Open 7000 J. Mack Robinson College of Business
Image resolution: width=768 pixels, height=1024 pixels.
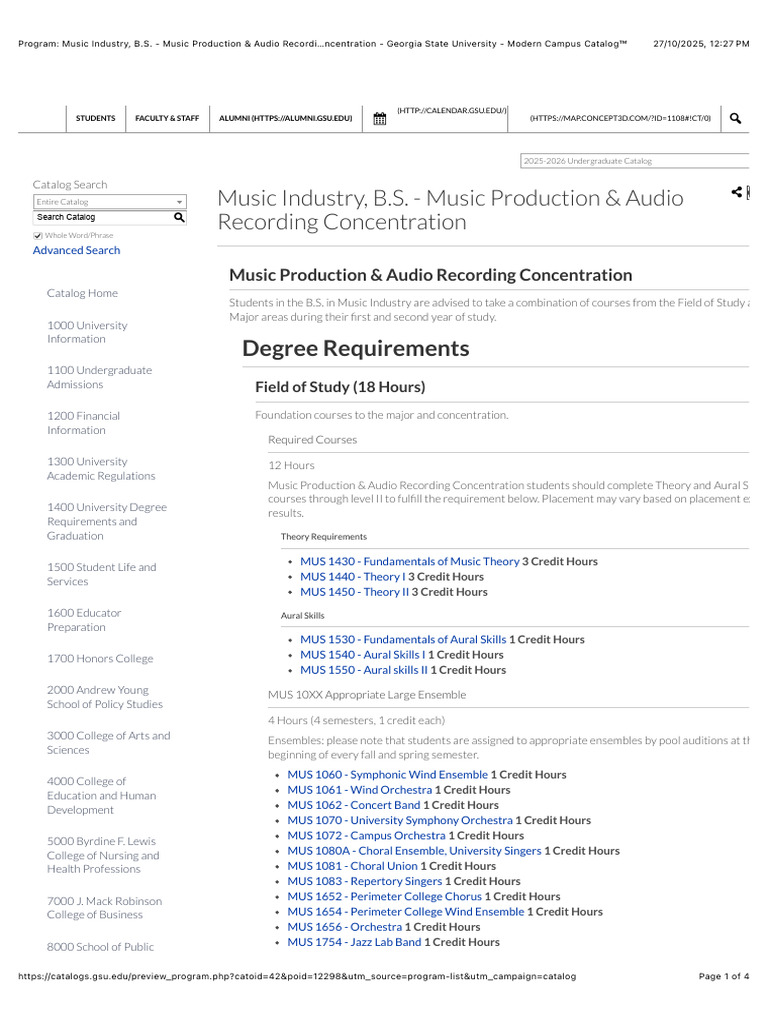(x=104, y=908)
